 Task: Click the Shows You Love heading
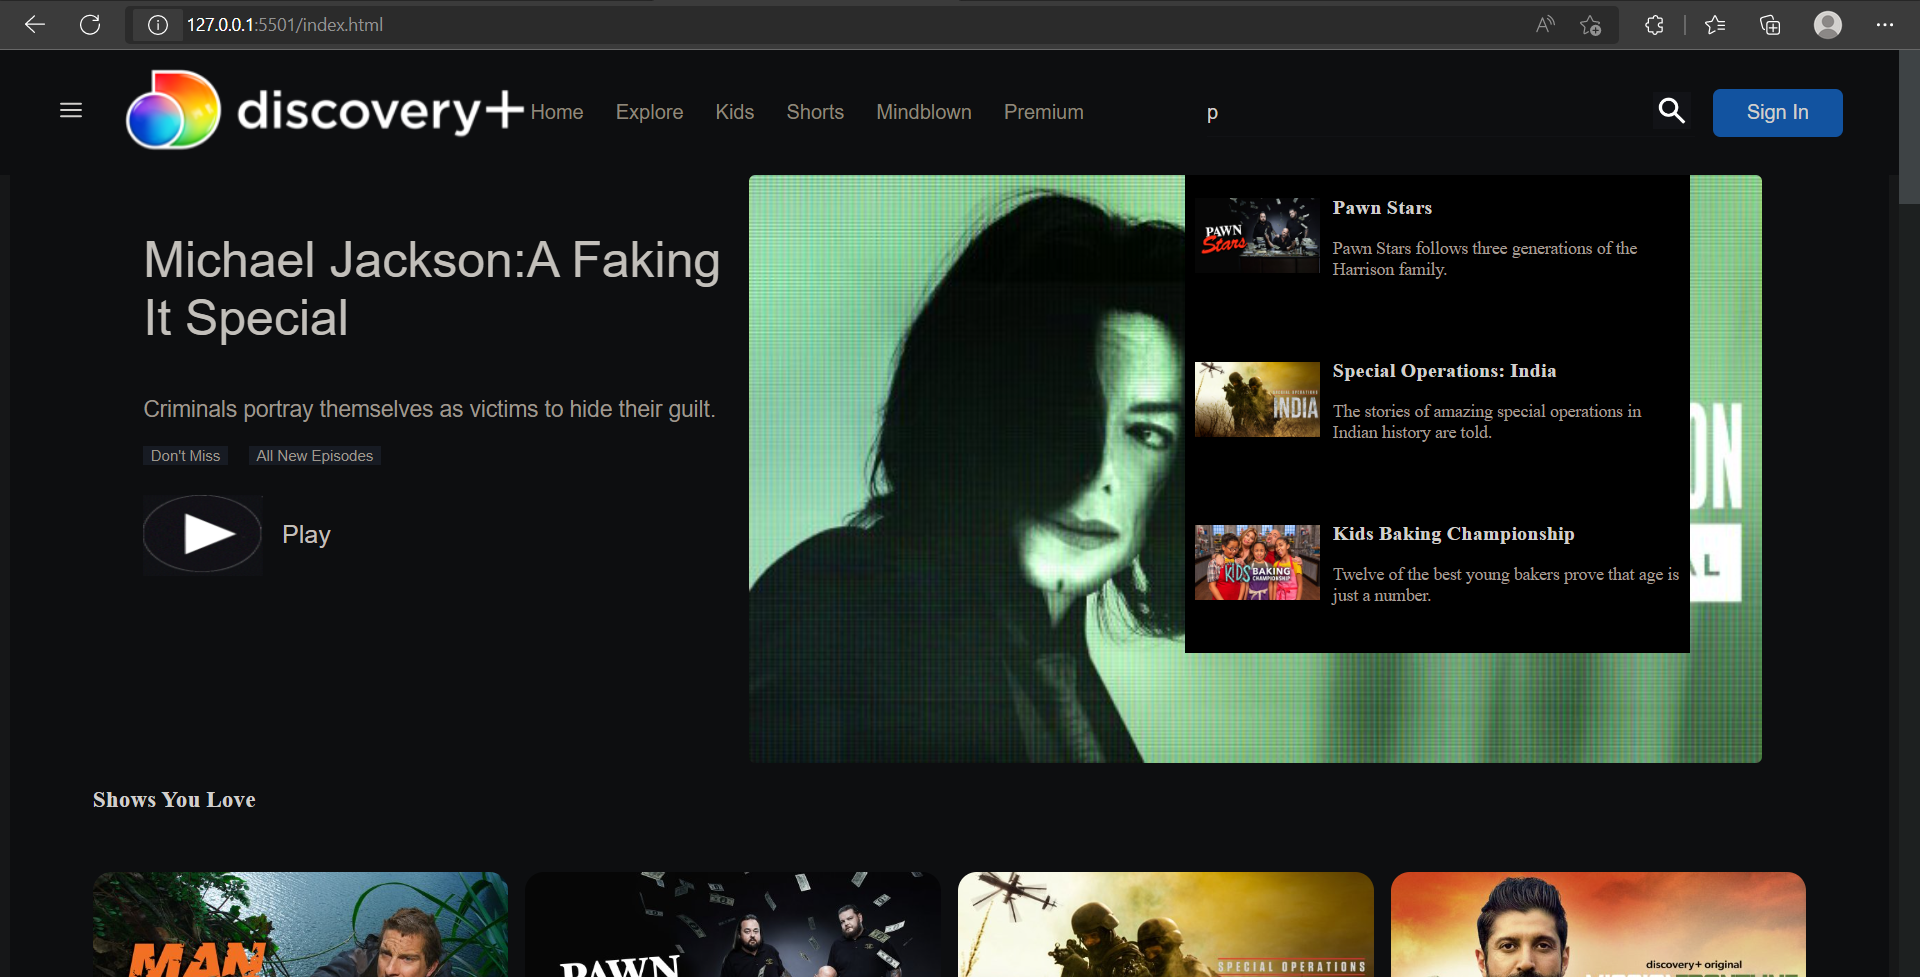(174, 800)
